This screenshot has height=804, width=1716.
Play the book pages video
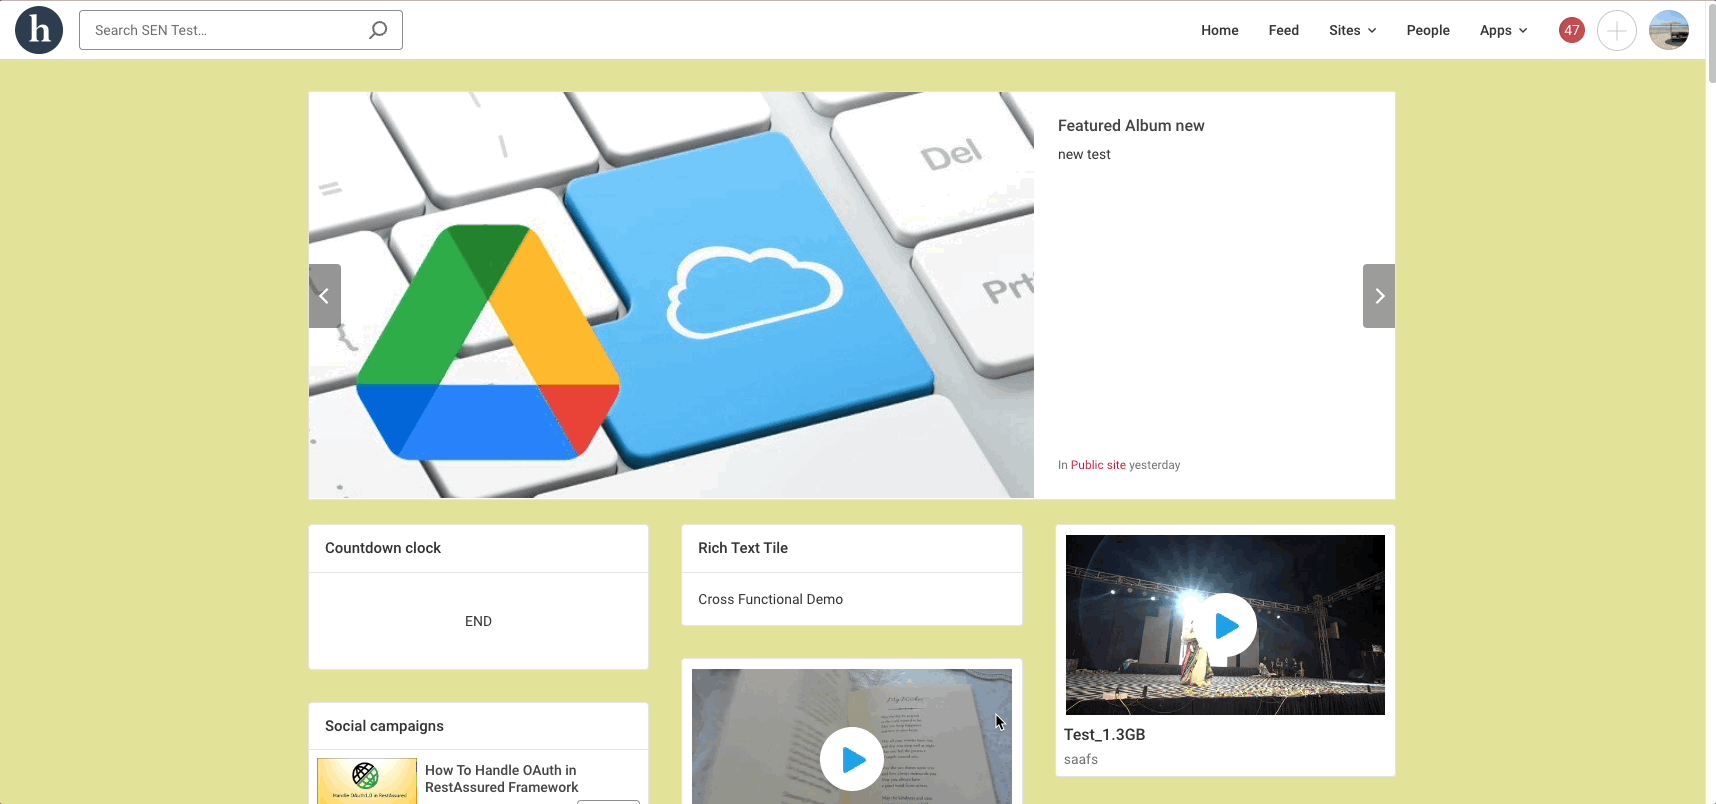pos(852,760)
